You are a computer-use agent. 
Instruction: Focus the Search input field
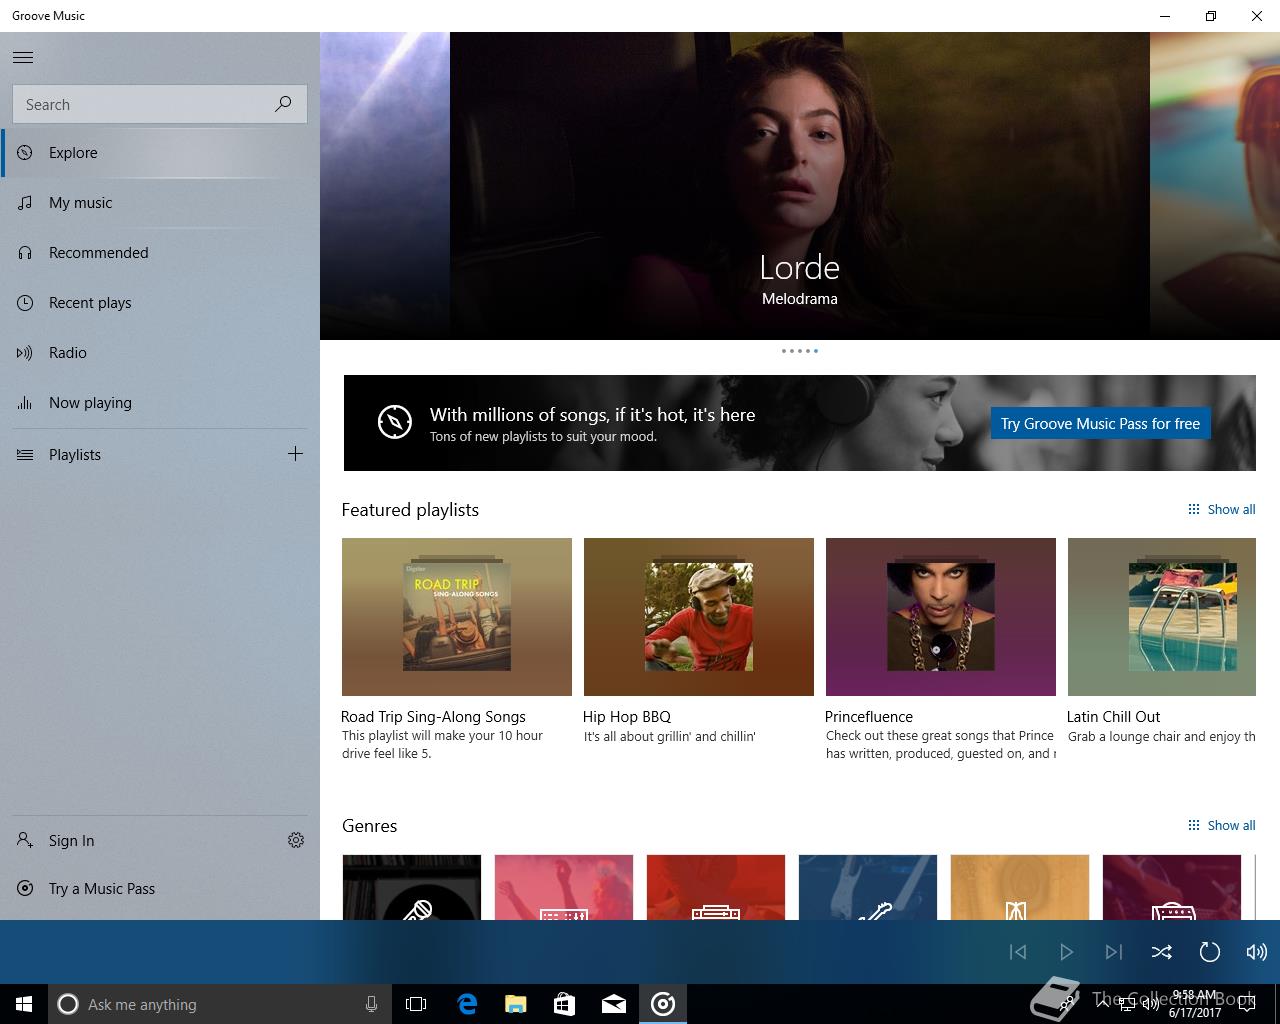(160, 104)
